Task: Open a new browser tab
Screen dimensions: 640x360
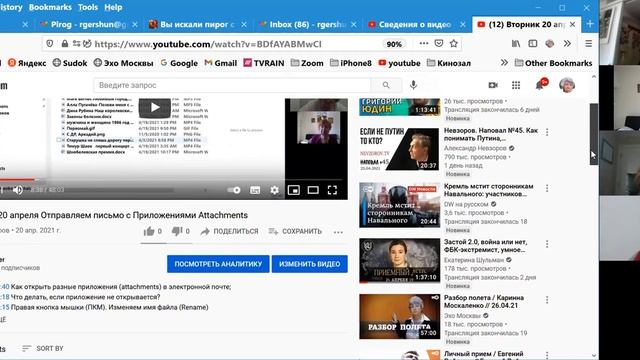Action: (x=590, y=24)
